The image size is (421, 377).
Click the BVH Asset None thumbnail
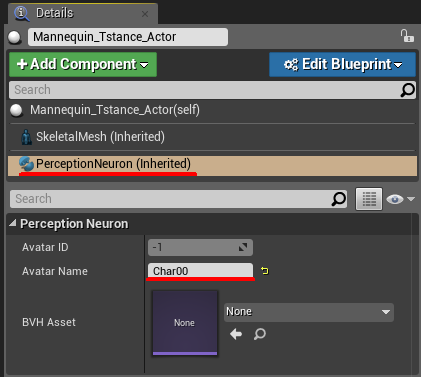[185, 323]
